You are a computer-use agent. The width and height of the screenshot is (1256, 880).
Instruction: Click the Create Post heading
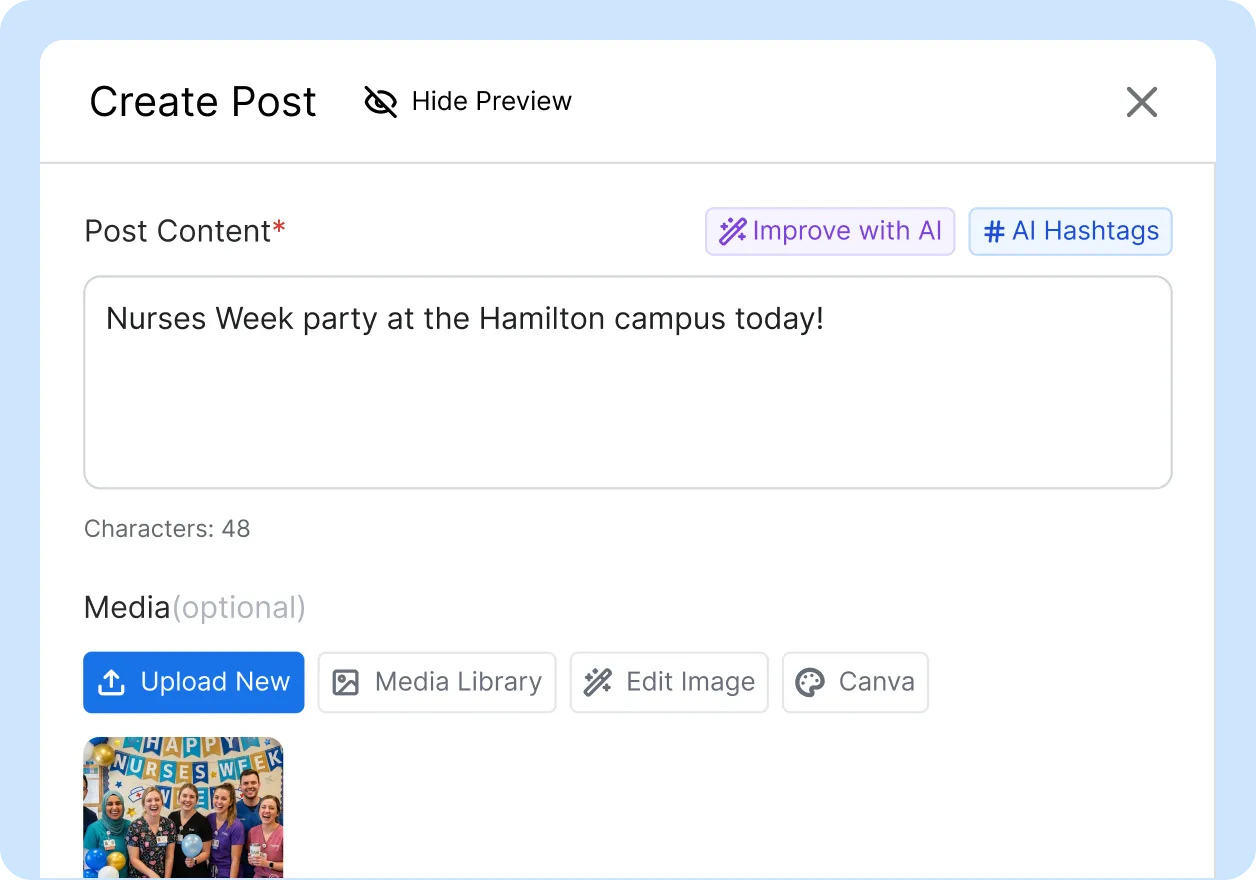coord(203,102)
